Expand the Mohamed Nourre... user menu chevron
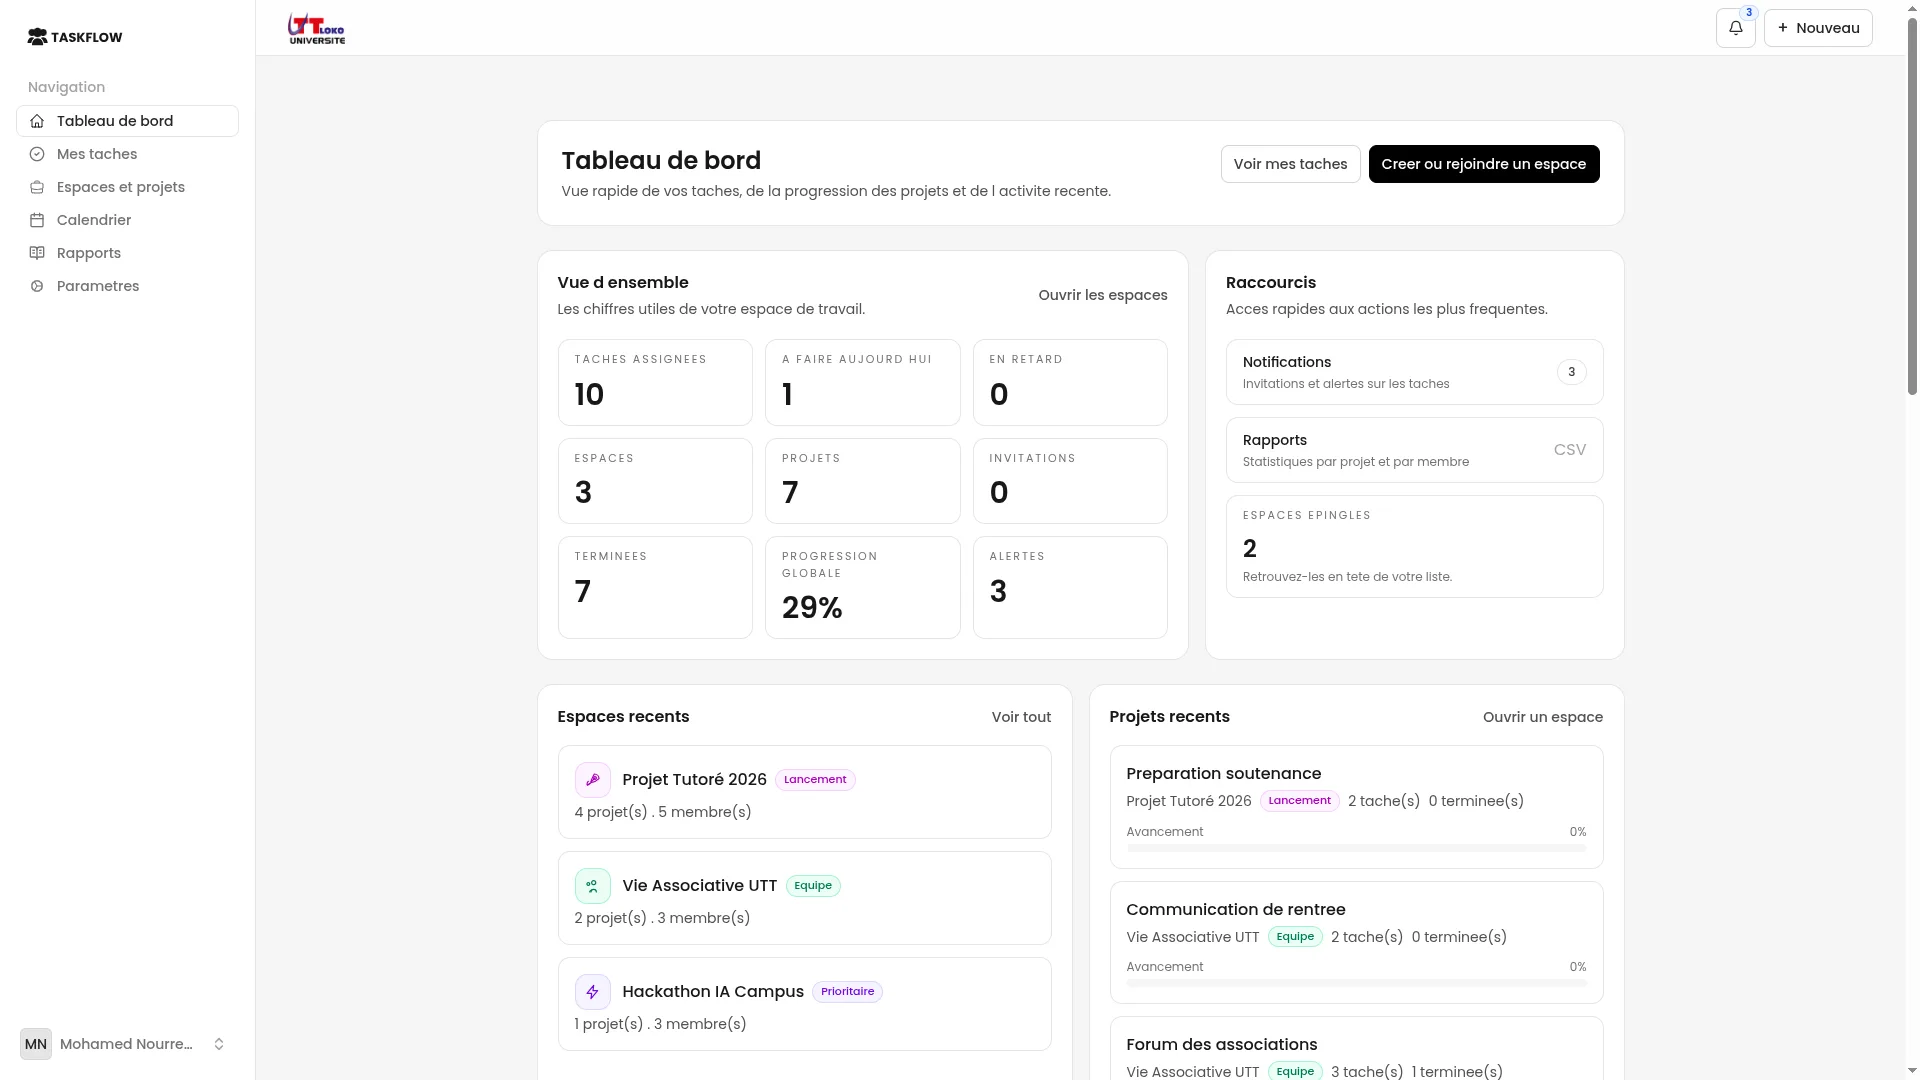Image resolution: width=1920 pixels, height=1080 pixels. coord(219,1044)
